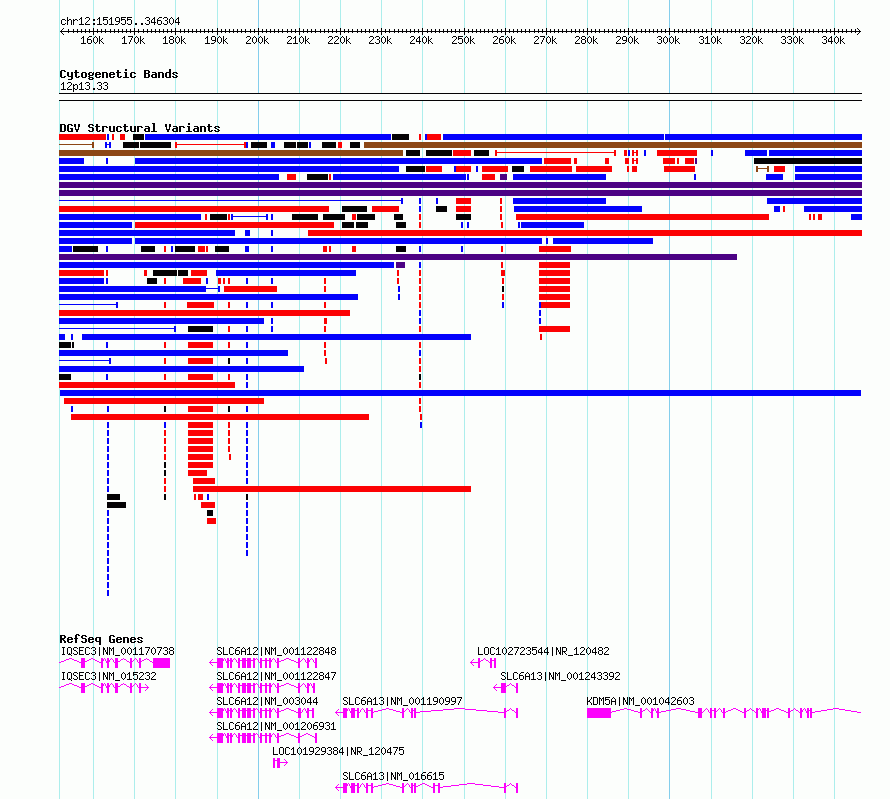Click the 240k ruler tick label

click(421, 40)
